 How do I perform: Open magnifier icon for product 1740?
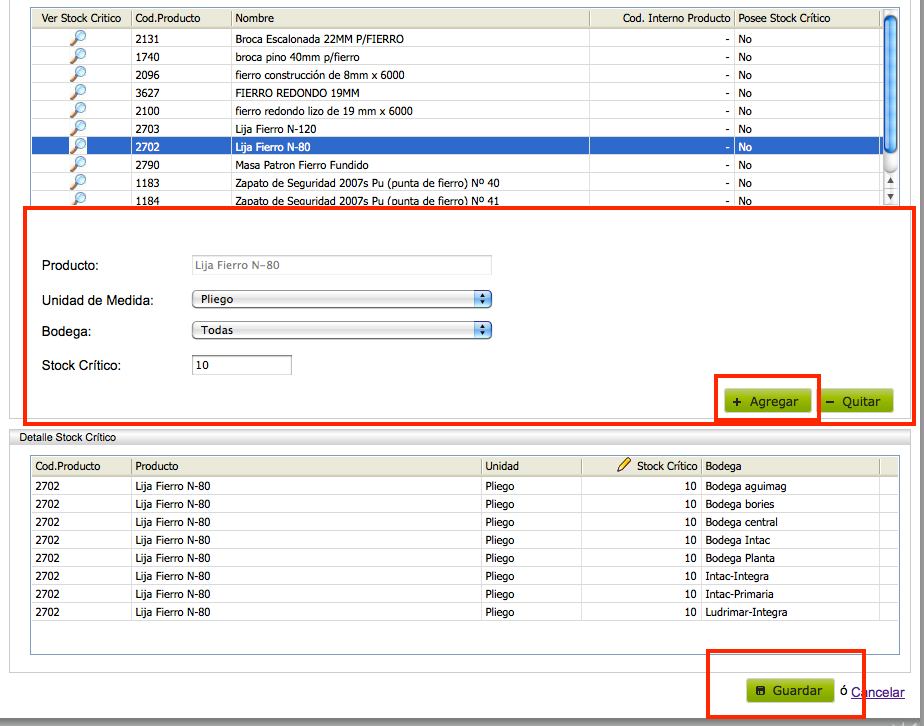point(78,57)
